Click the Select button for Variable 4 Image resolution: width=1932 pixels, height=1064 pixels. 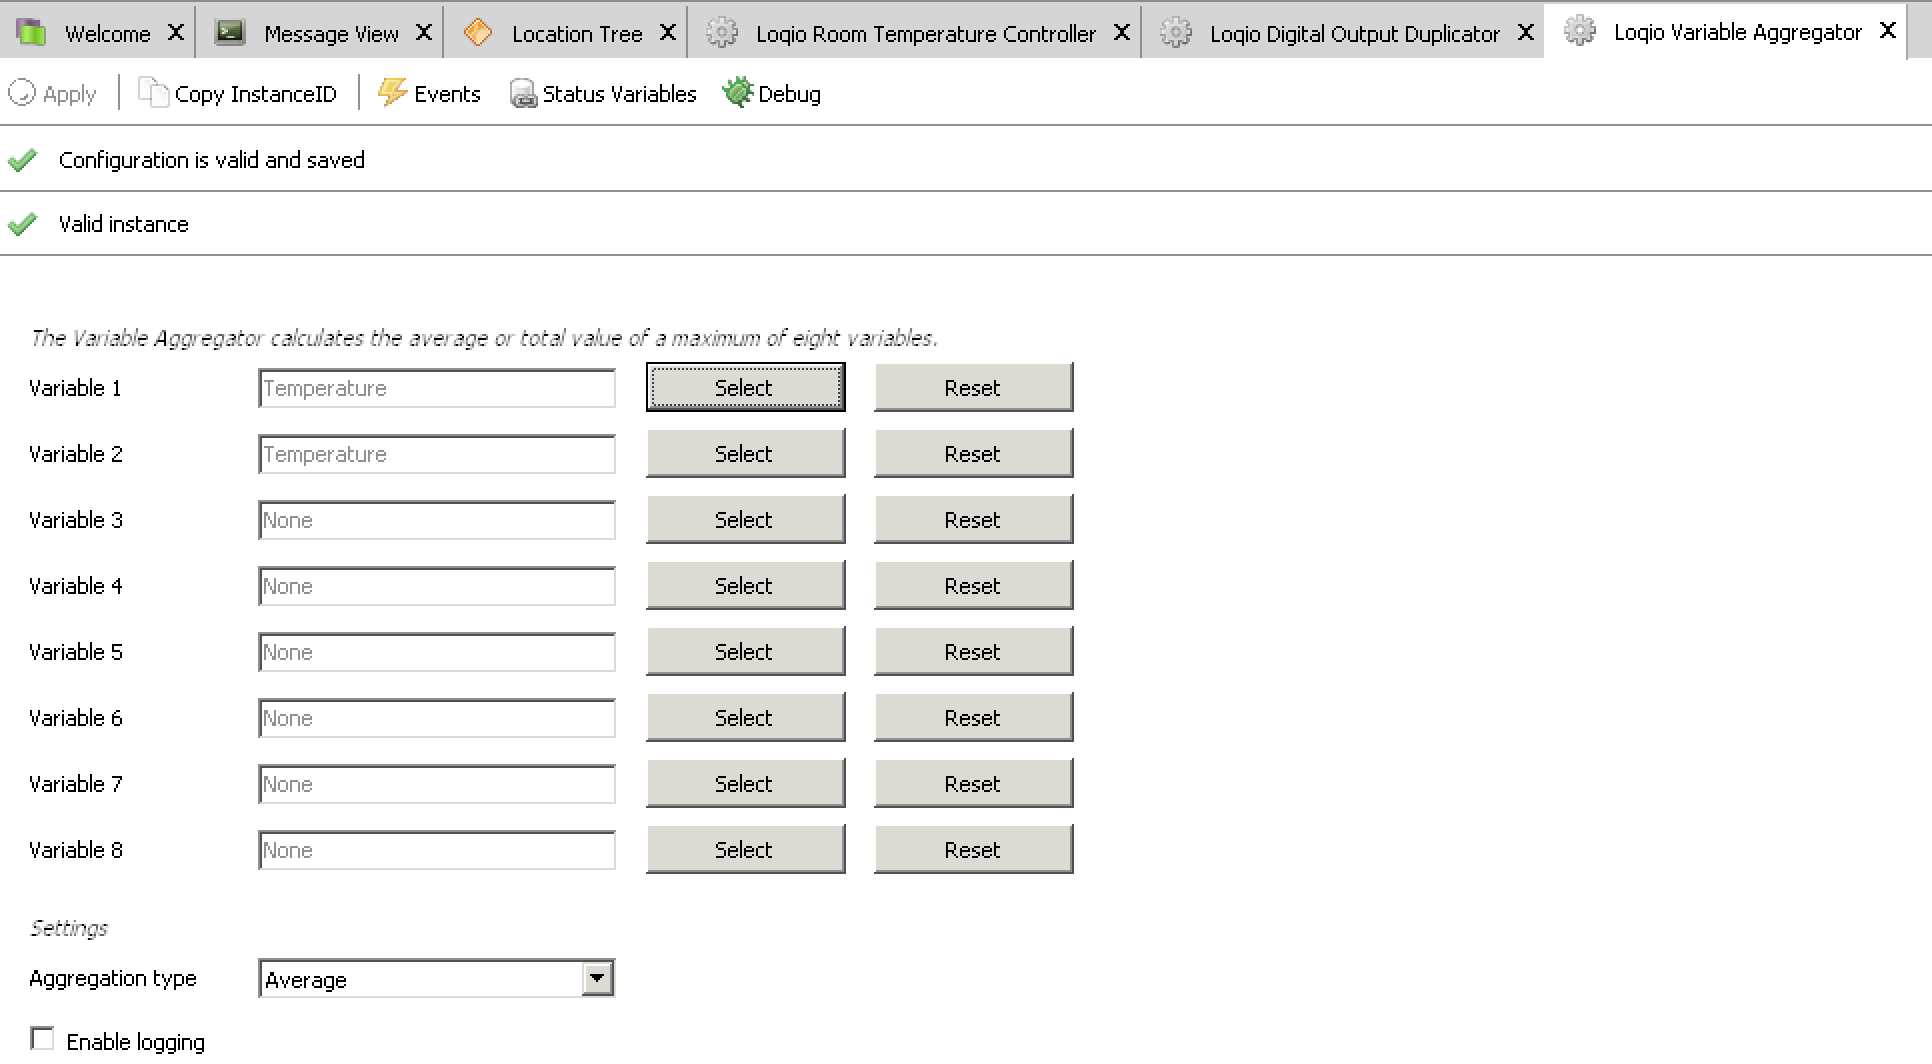745,585
